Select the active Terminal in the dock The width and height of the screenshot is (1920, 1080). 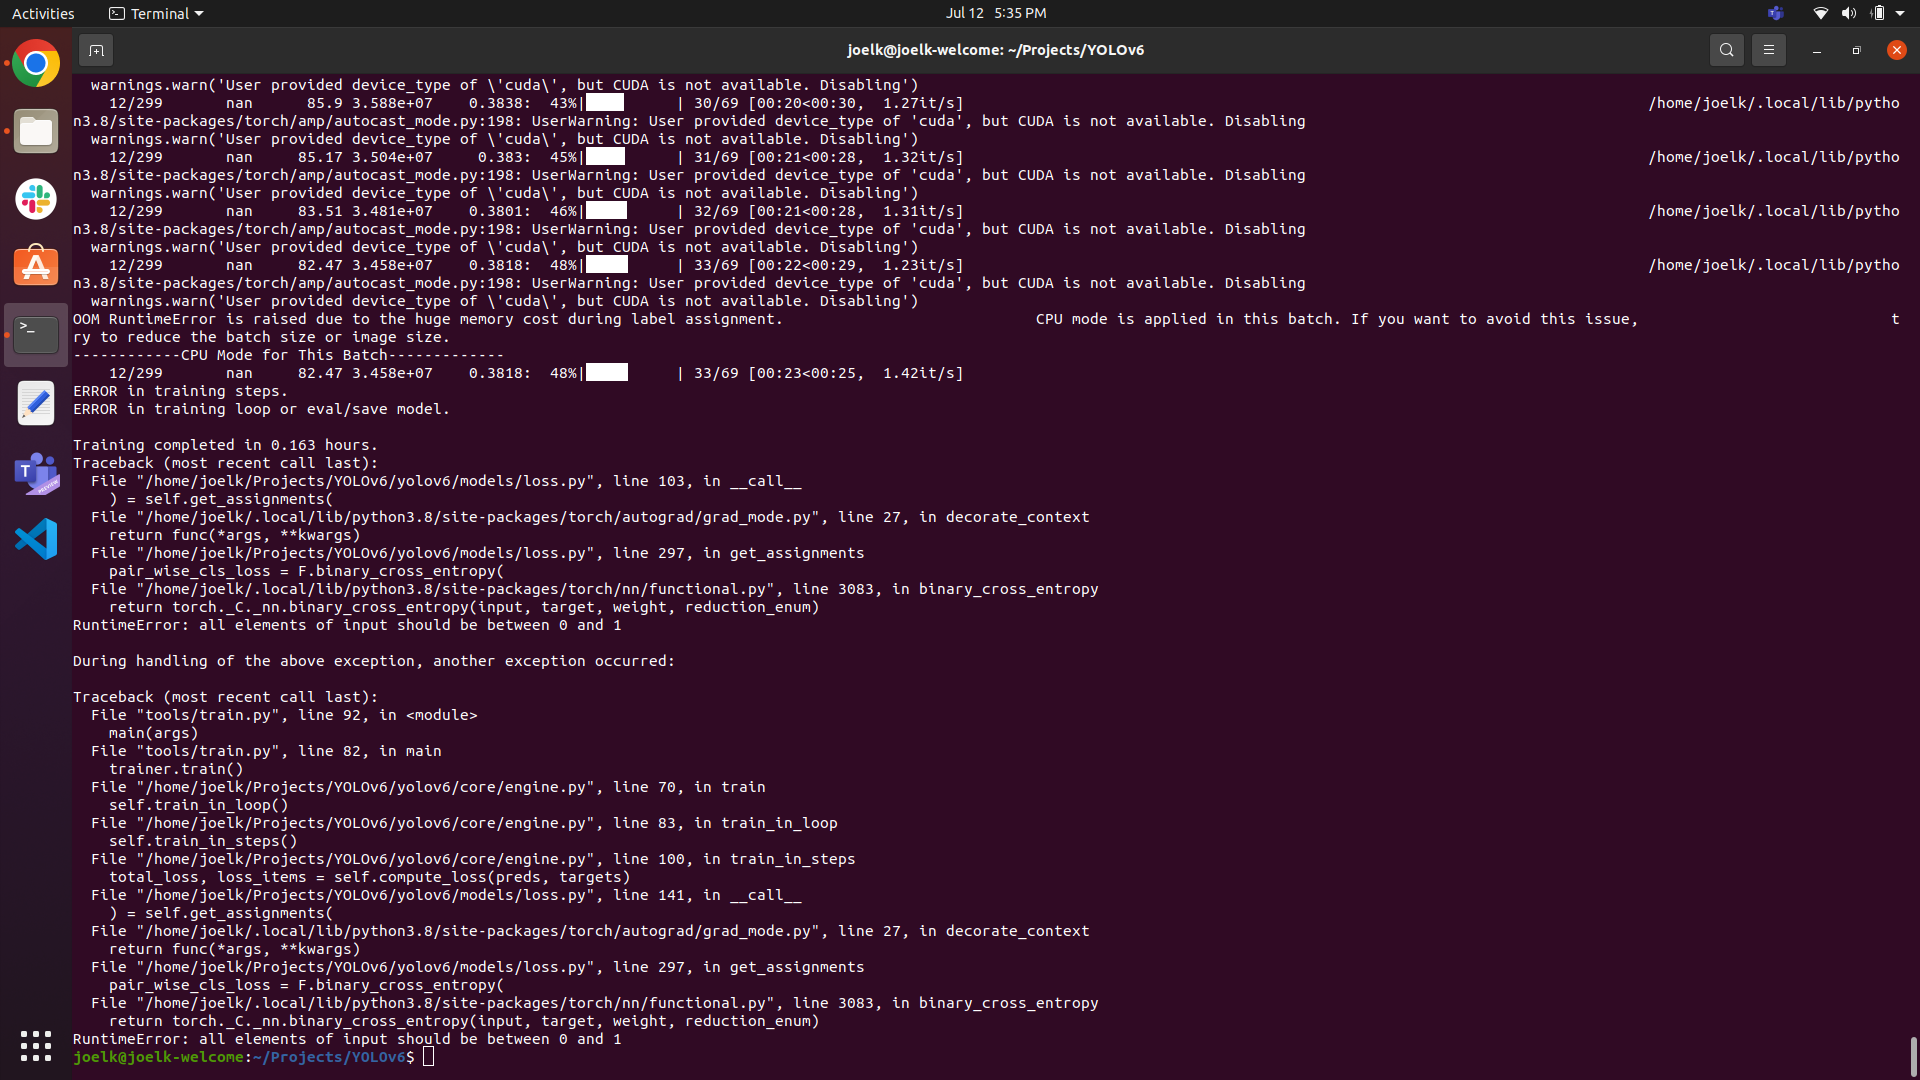[35, 334]
